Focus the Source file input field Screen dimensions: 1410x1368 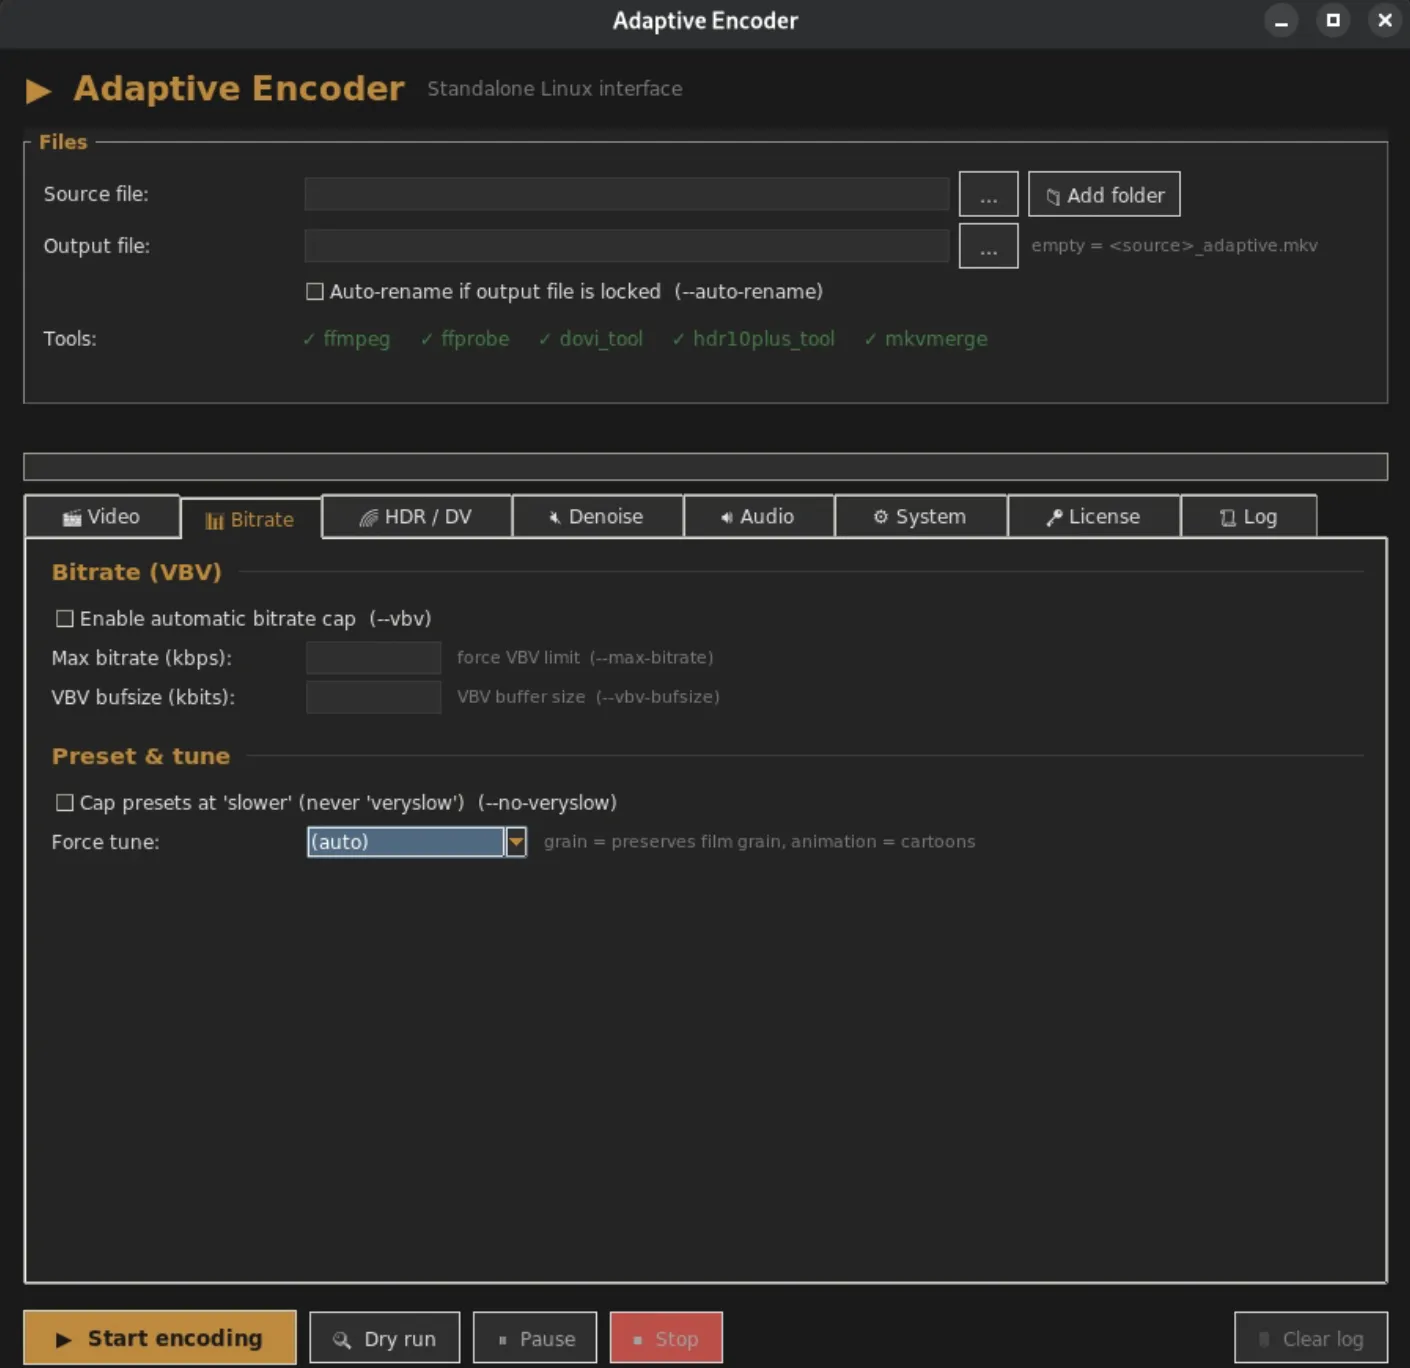tap(627, 194)
